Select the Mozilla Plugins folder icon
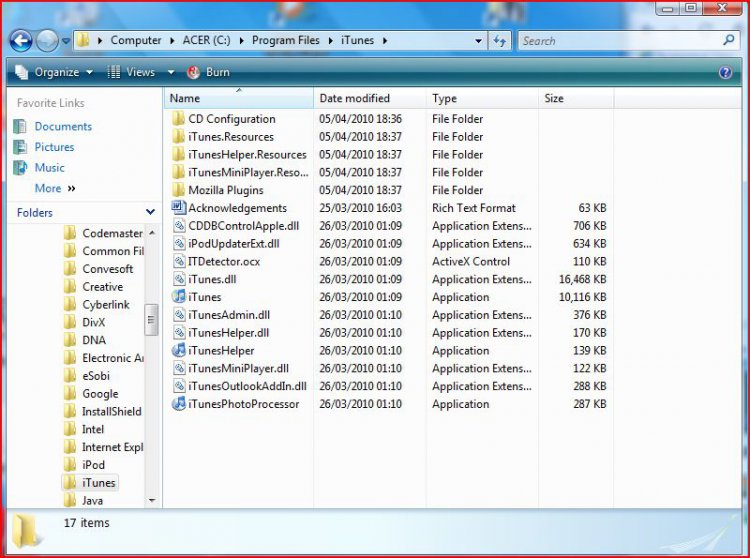This screenshot has height=558, width=750. coord(178,189)
